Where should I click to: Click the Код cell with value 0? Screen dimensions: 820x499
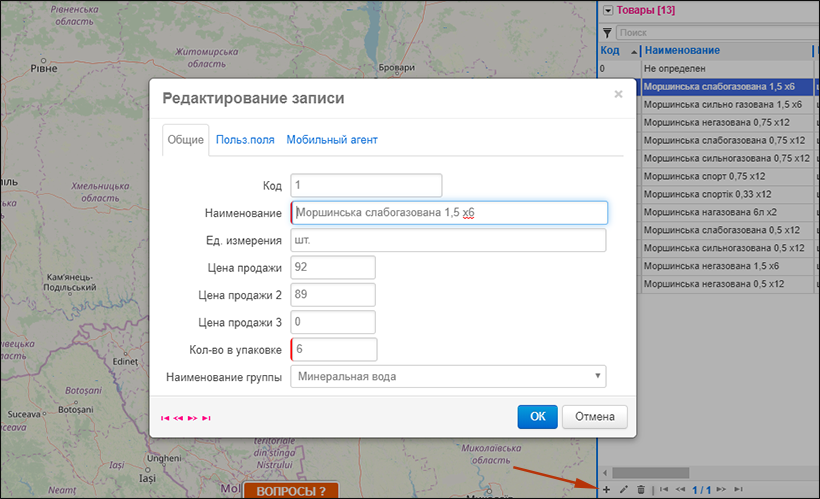pyautogui.click(x=620, y=69)
